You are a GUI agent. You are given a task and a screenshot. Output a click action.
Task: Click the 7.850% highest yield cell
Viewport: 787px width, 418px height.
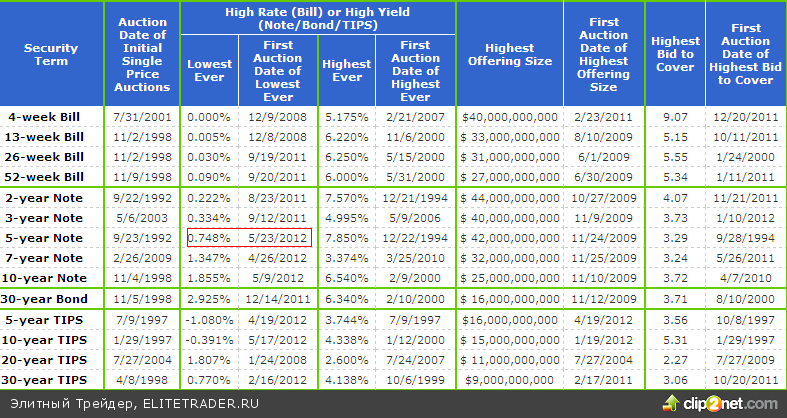click(346, 238)
